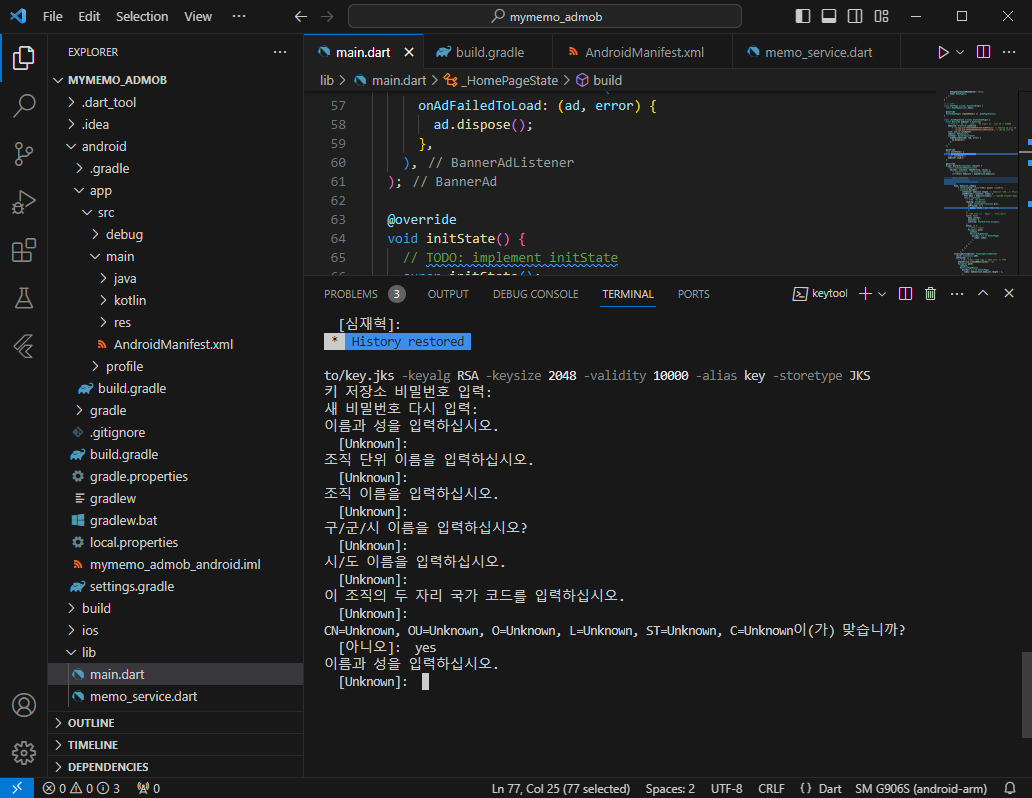
Task: Click the terminal vertical scrollbar thumb
Action: pos(1025,695)
